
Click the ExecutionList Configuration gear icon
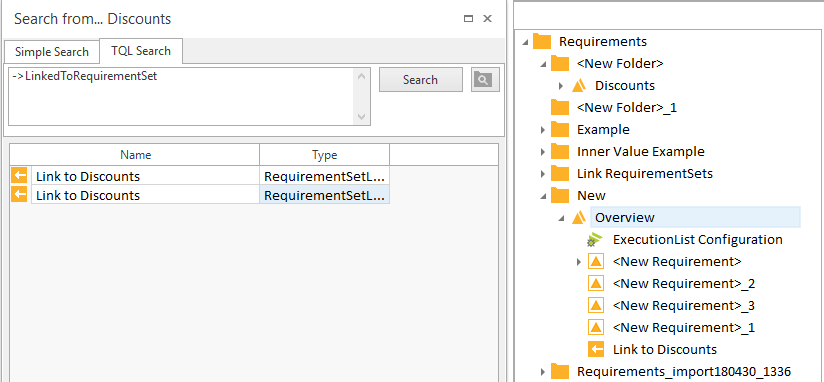[x=595, y=240]
